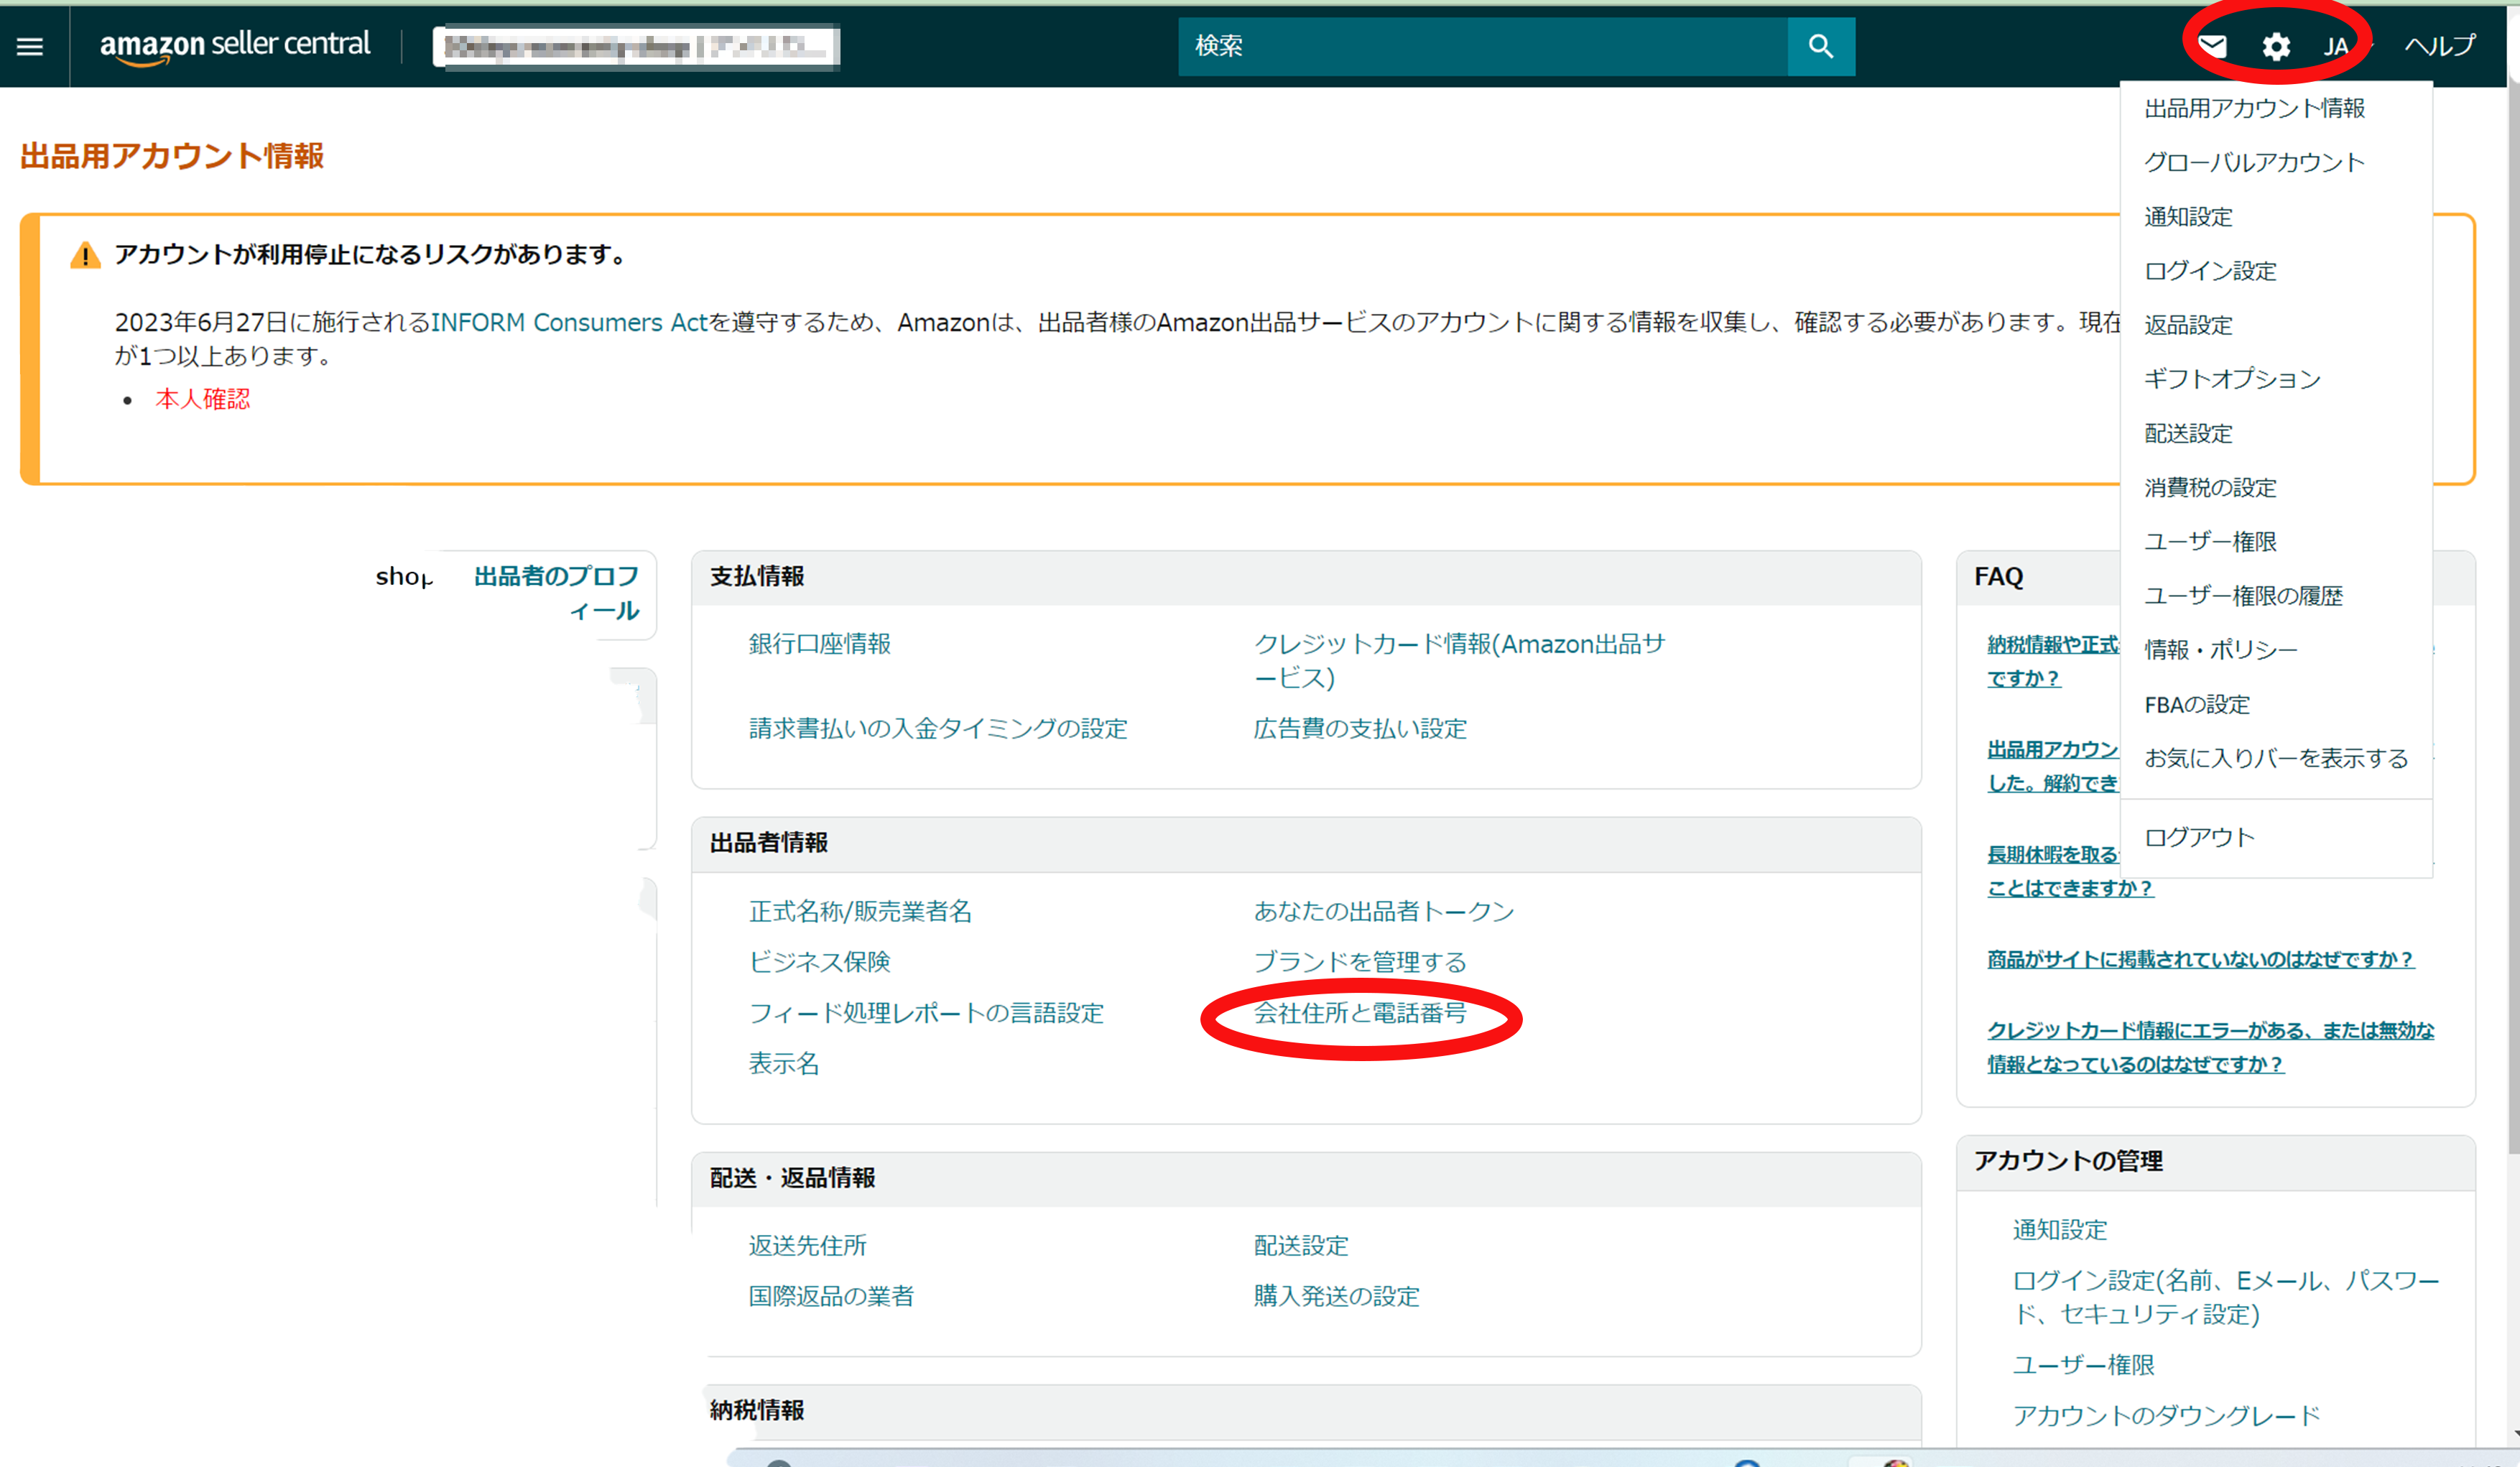2520x1467 pixels.
Task: Open 出品者のプロフィール link
Action: pyautogui.click(x=556, y=593)
